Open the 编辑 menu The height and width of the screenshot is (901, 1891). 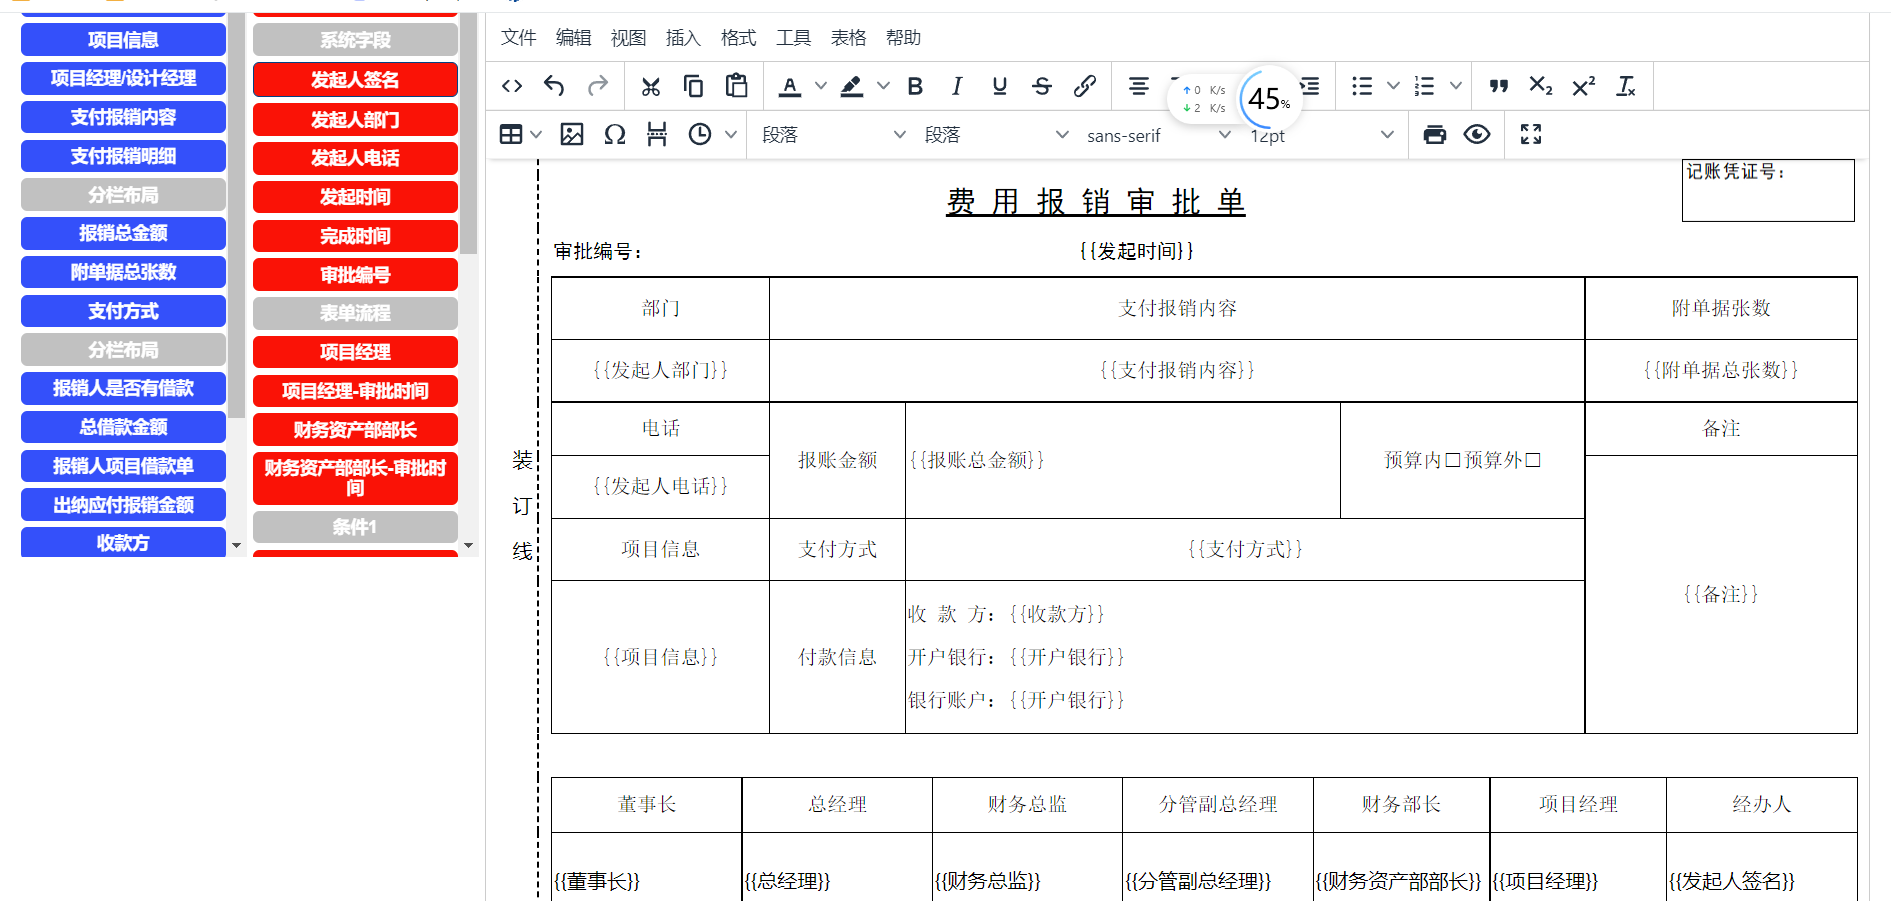pos(573,38)
